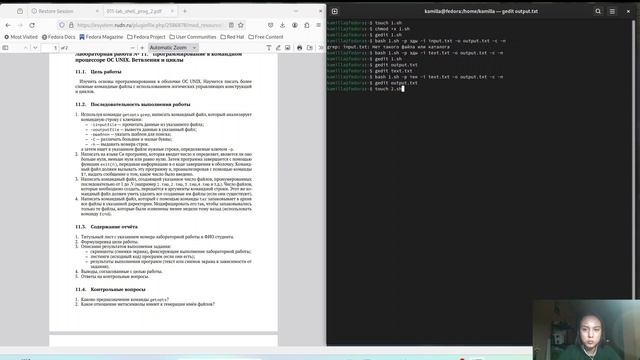Open the Fedora Docs bookmark
The image size is (640, 360).
point(58,37)
